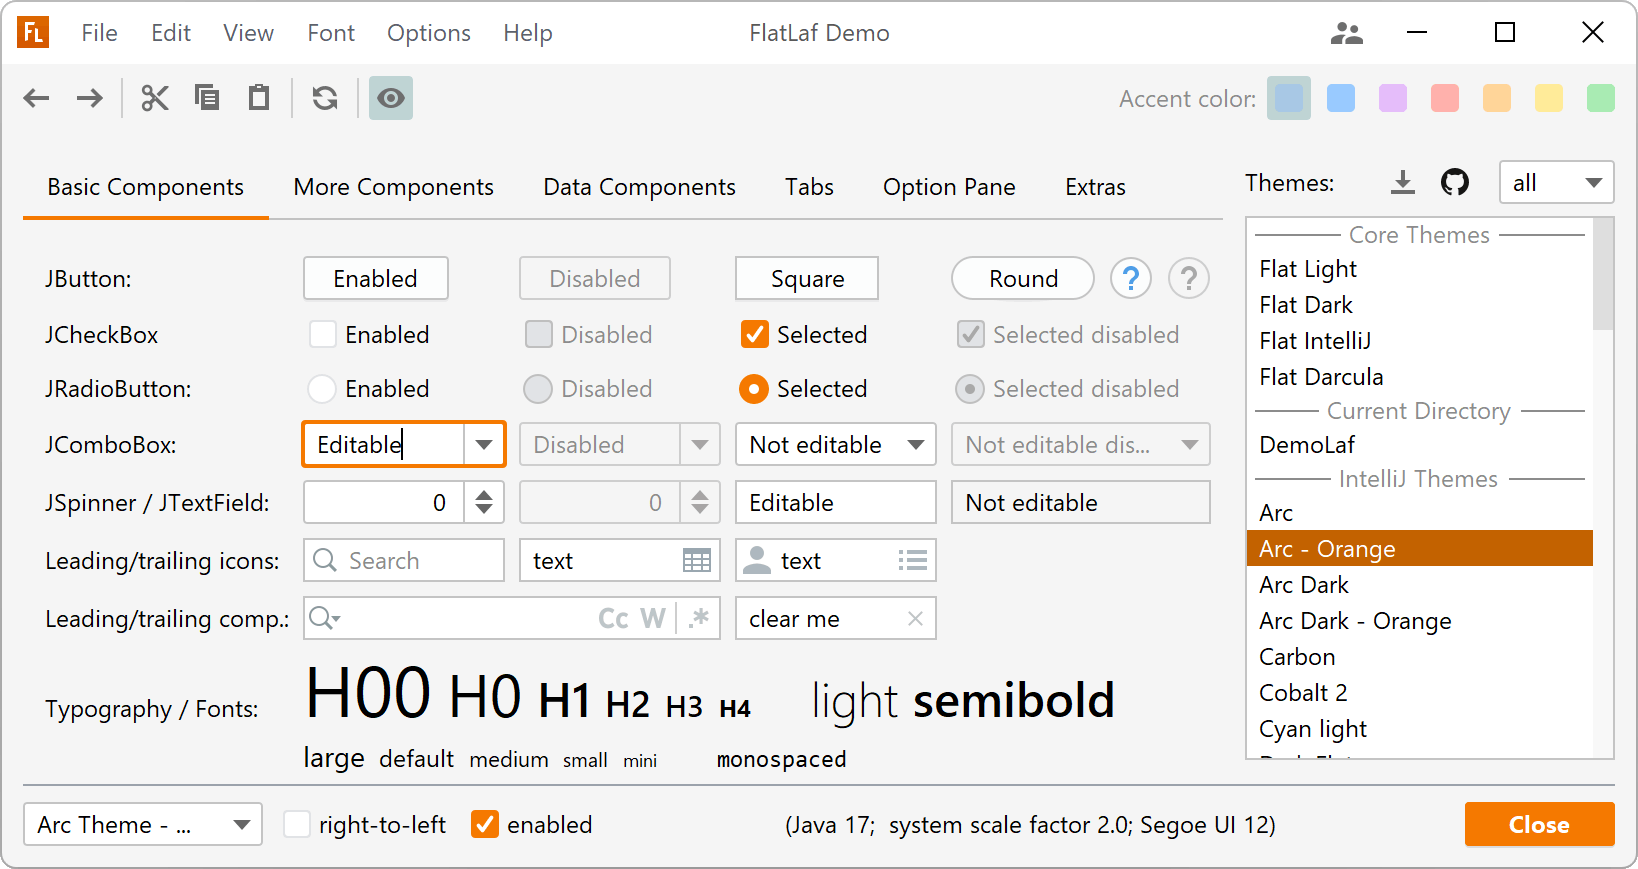Enable the right-to-left checkbox
Viewport: 1638px width, 869px height.
pyautogui.click(x=297, y=824)
